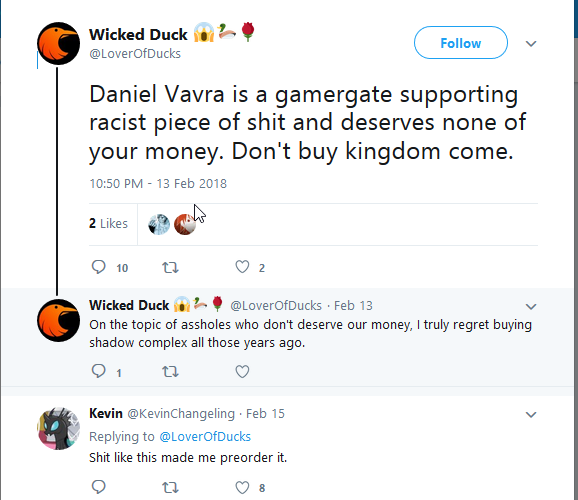Open @LoverOfDucks link in Kevin's reply
Image resolution: width=578 pixels, height=500 pixels.
(205, 437)
